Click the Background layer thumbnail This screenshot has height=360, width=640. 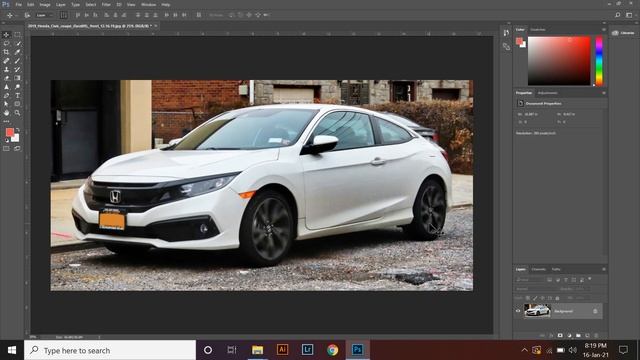(x=537, y=311)
